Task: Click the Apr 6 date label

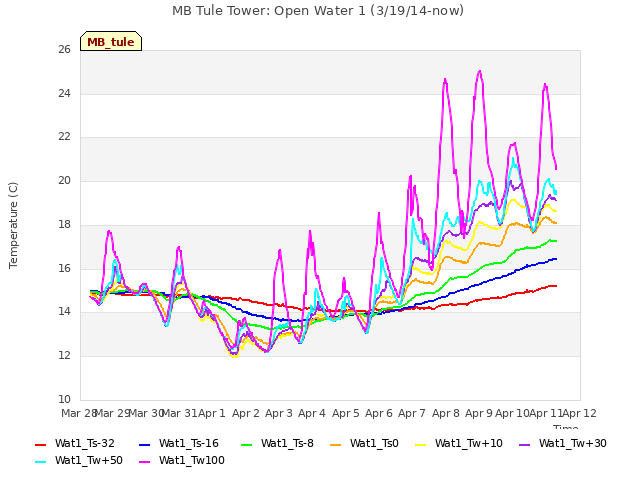Action: pos(379,413)
